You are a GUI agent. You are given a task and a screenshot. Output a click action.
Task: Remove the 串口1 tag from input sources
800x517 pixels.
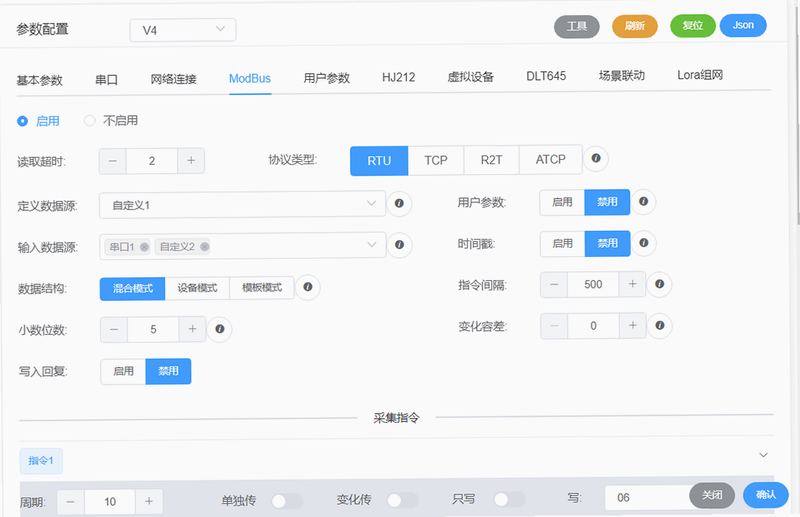tap(144, 247)
